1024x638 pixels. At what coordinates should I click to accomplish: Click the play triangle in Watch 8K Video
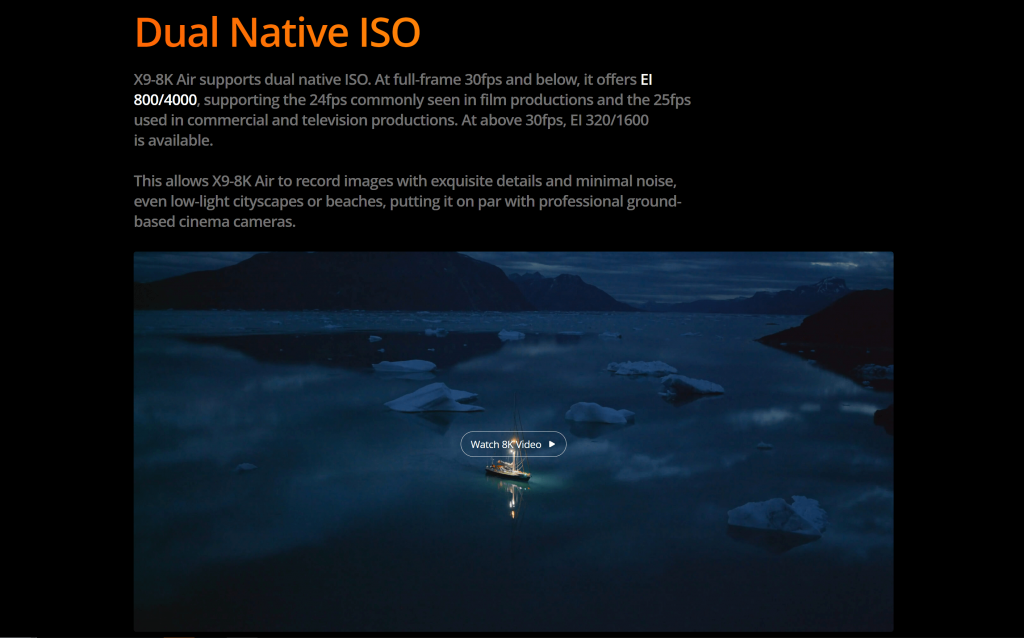point(552,444)
